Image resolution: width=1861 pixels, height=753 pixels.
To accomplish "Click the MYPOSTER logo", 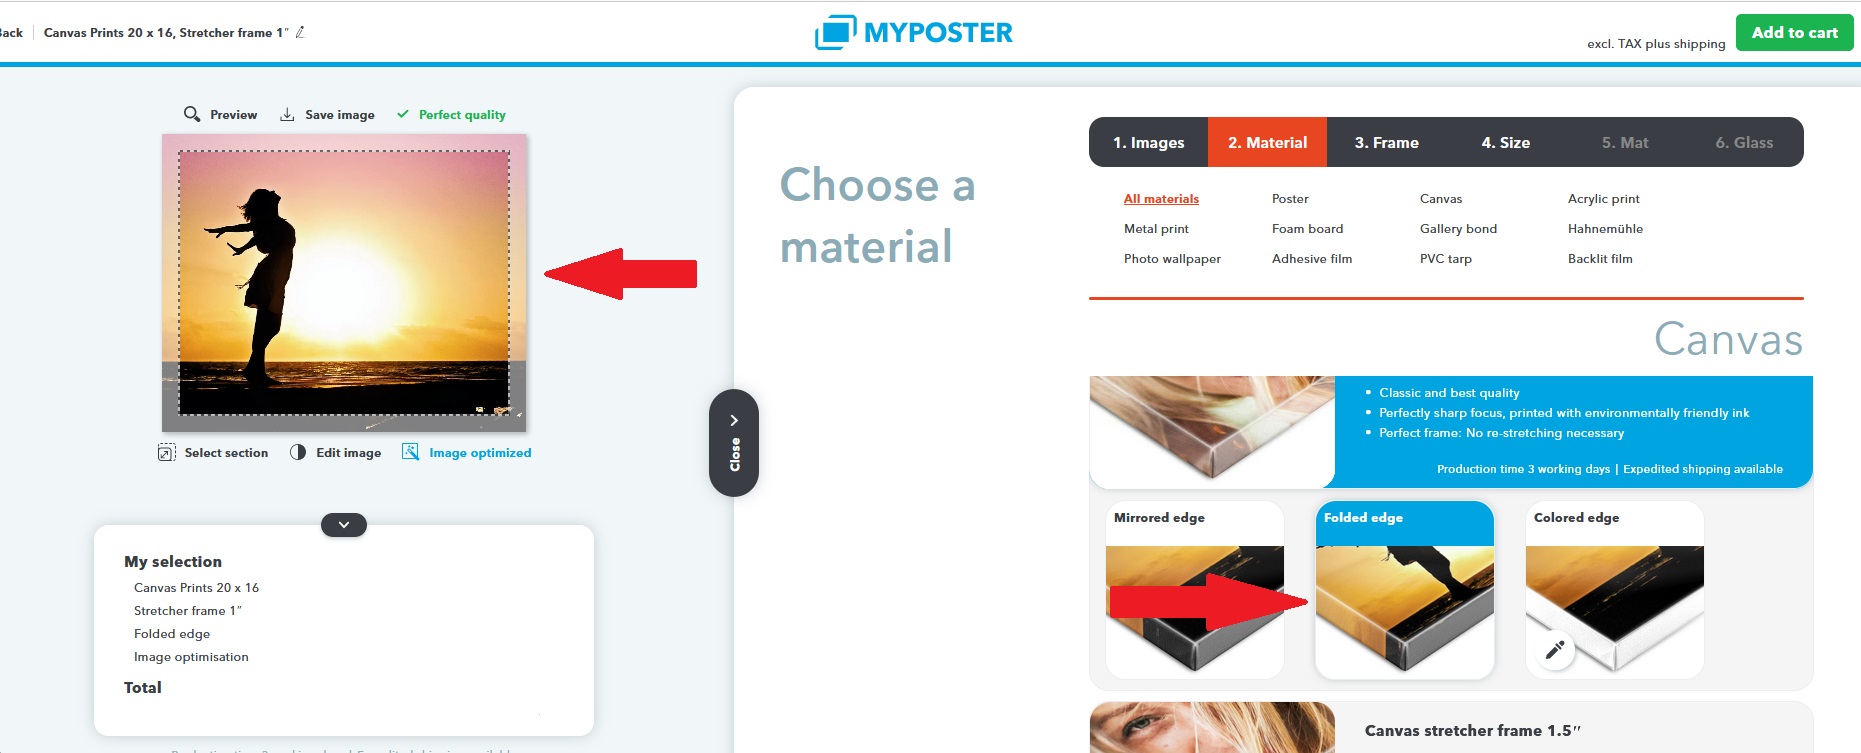I will point(914,32).
